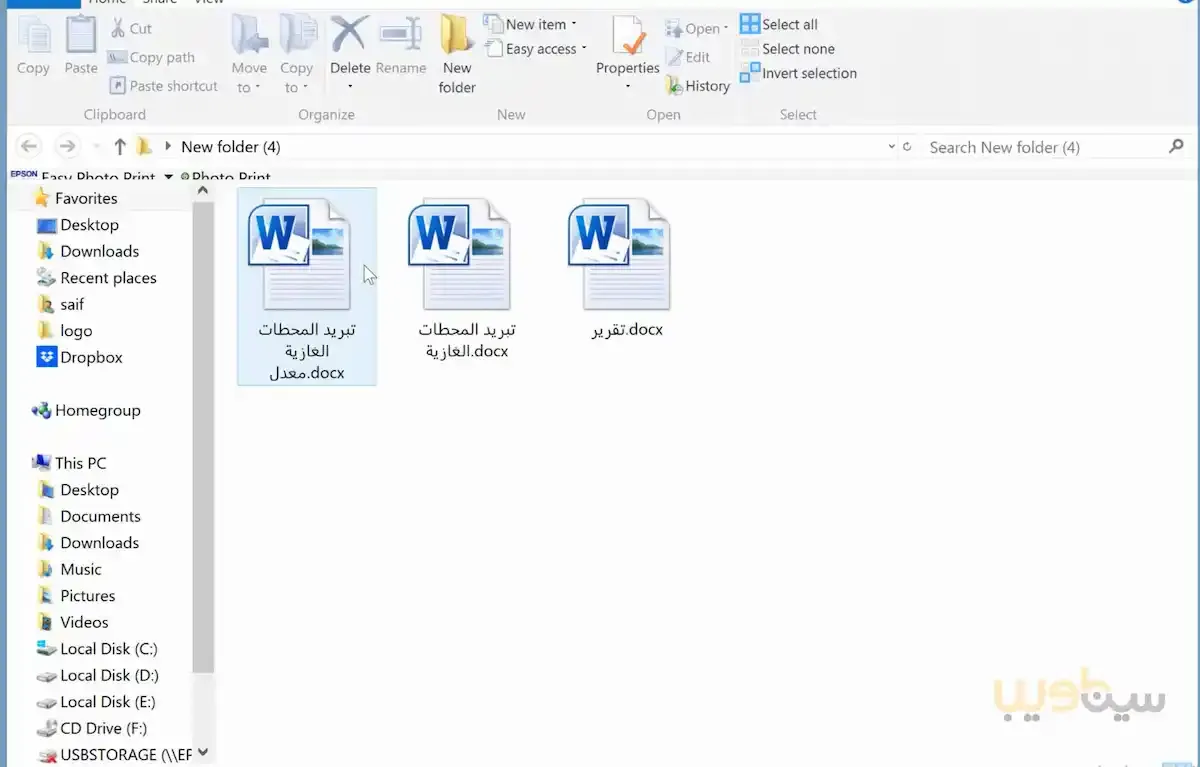Click Invert selection

click(798, 73)
